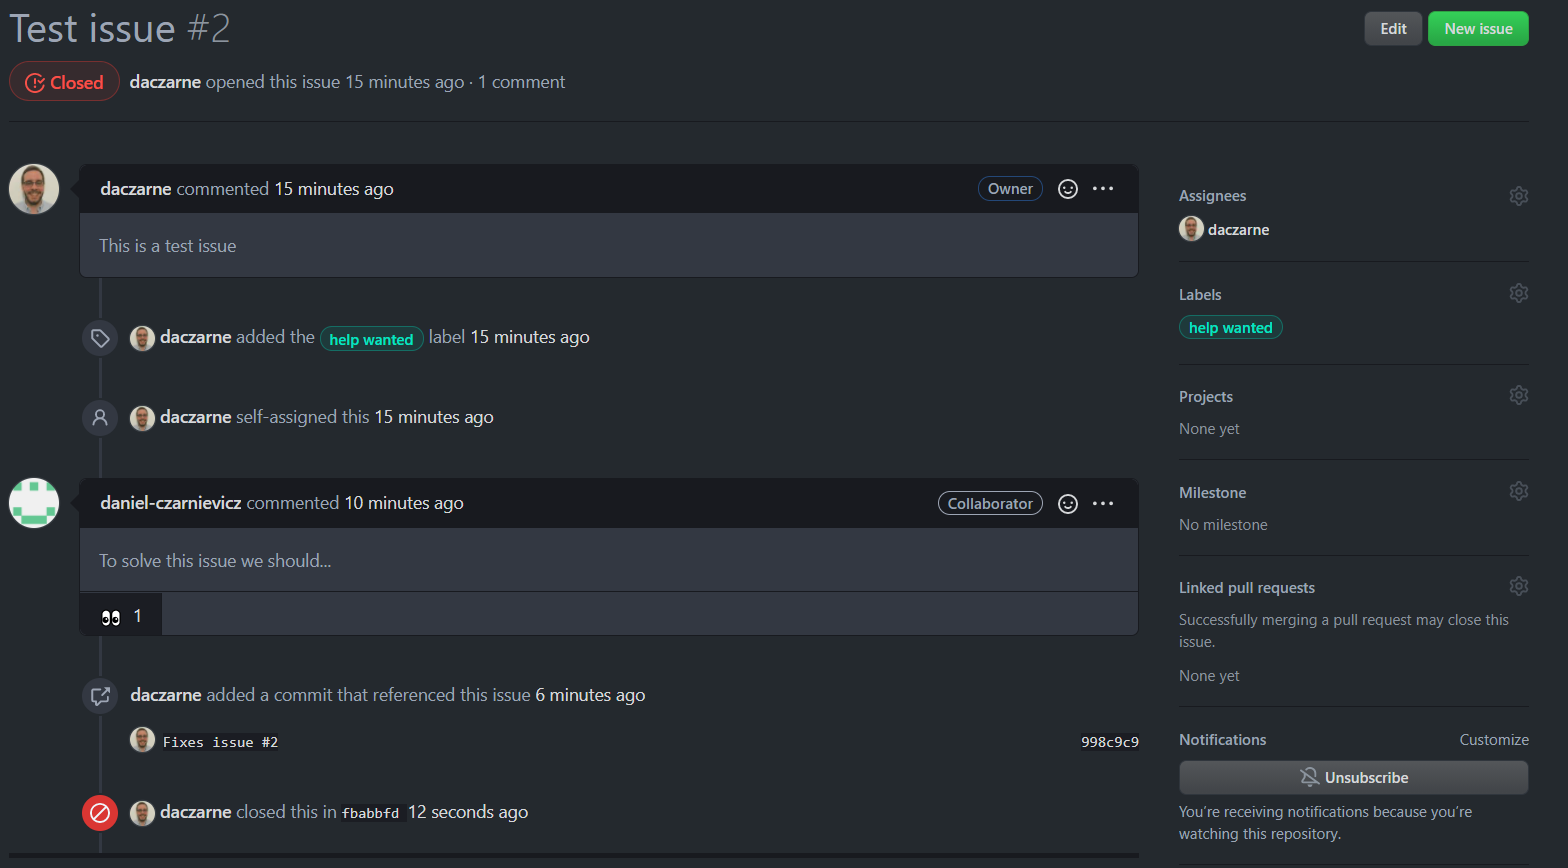This screenshot has width=1568, height=868.
Task: Open Customize notifications options
Action: click(x=1493, y=740)
